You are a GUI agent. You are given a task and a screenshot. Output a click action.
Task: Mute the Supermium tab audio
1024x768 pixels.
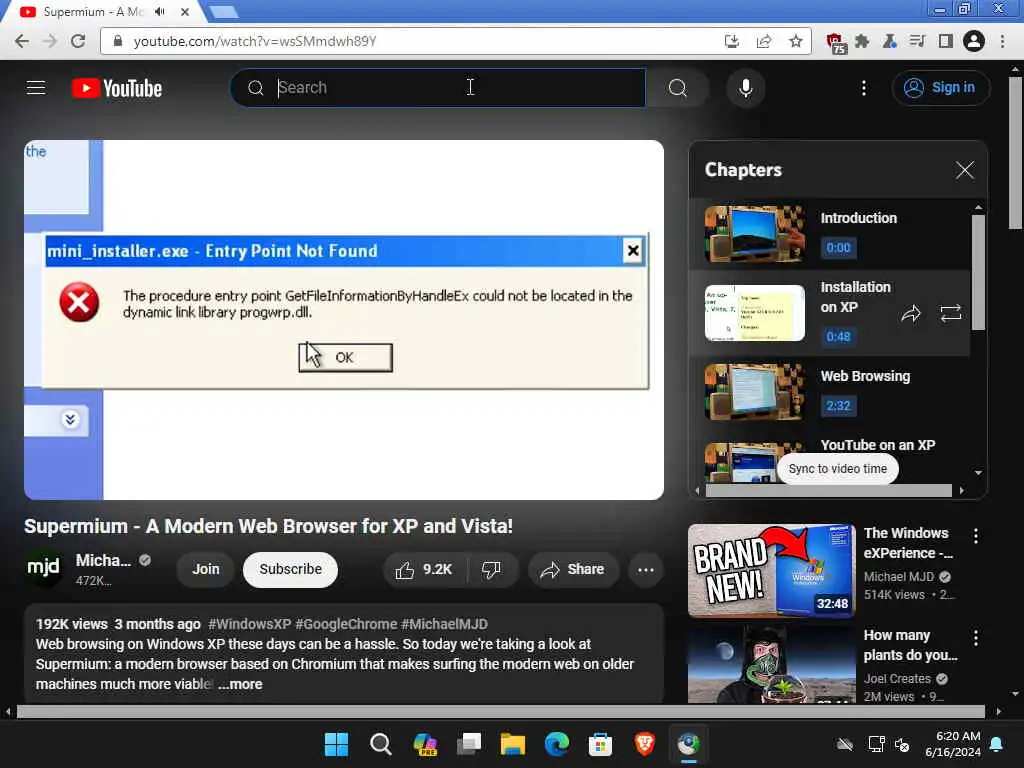(160, 12)
